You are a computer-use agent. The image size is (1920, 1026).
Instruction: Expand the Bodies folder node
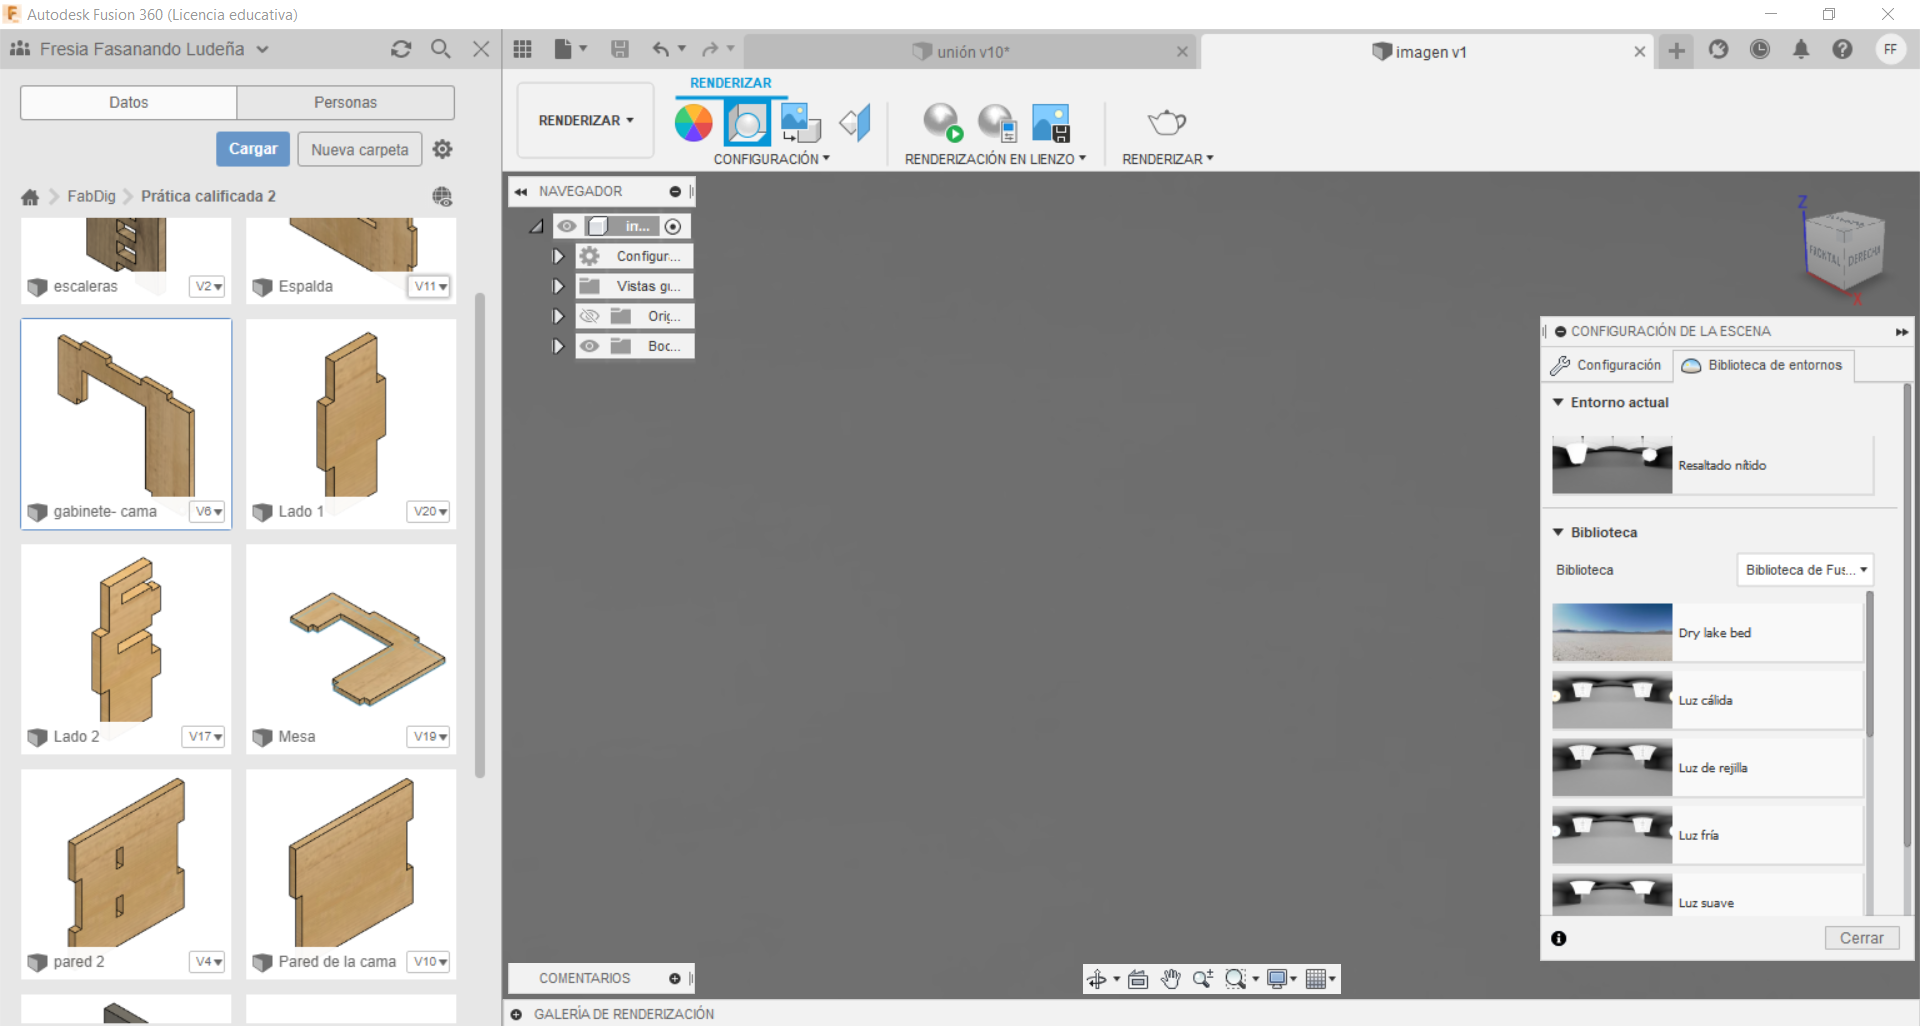(558, 346)
